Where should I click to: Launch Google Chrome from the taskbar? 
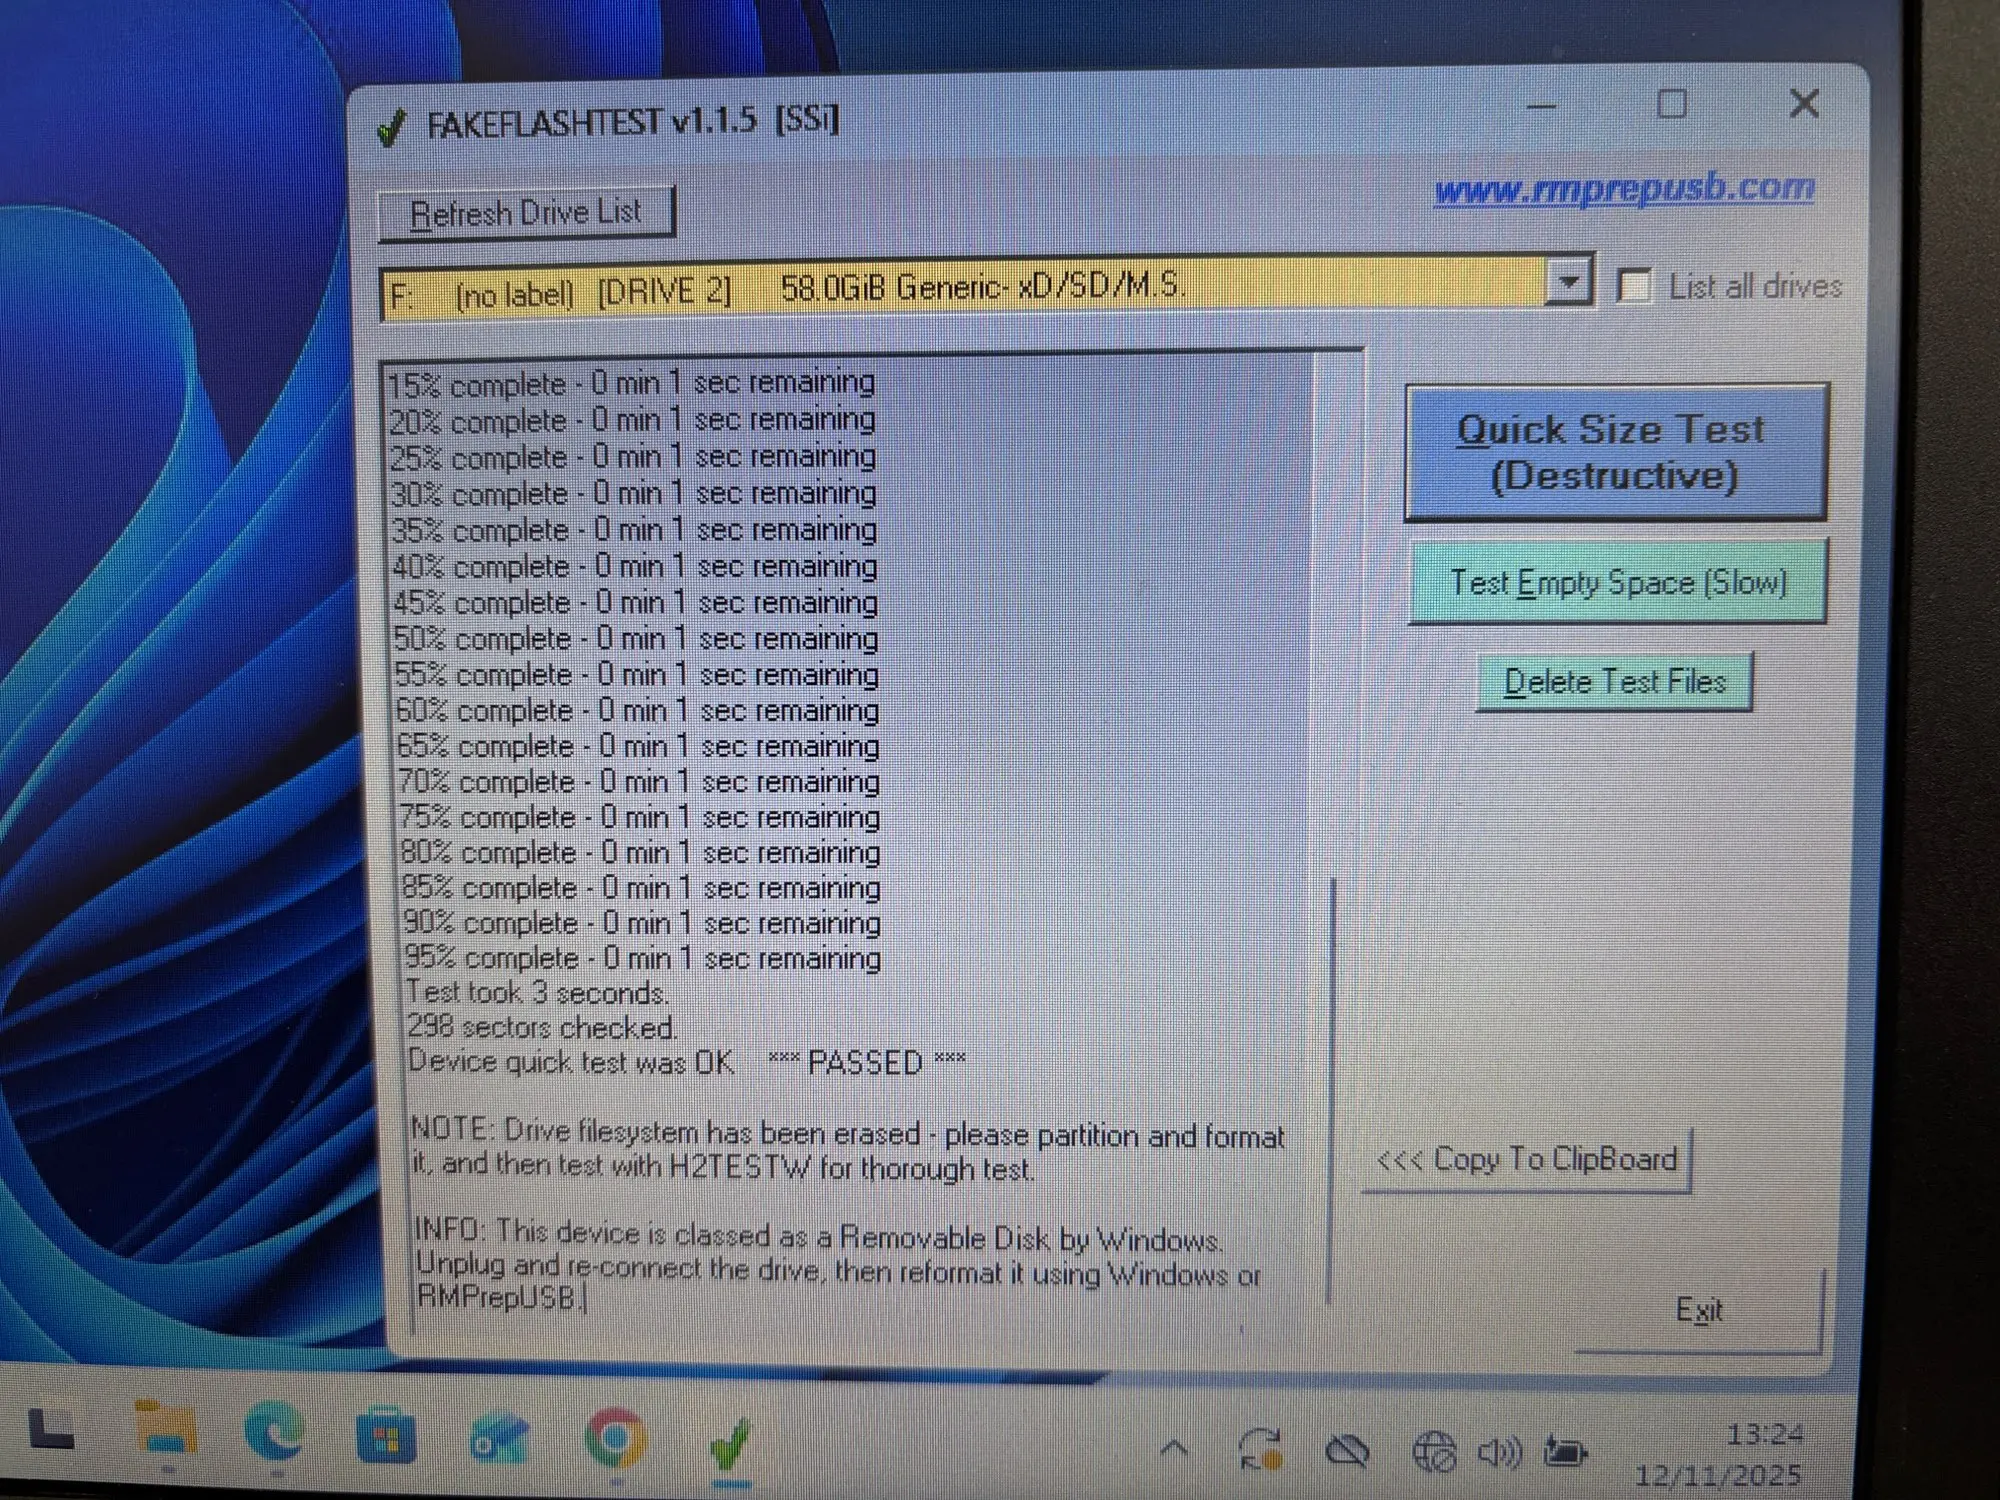(616, 1440)
